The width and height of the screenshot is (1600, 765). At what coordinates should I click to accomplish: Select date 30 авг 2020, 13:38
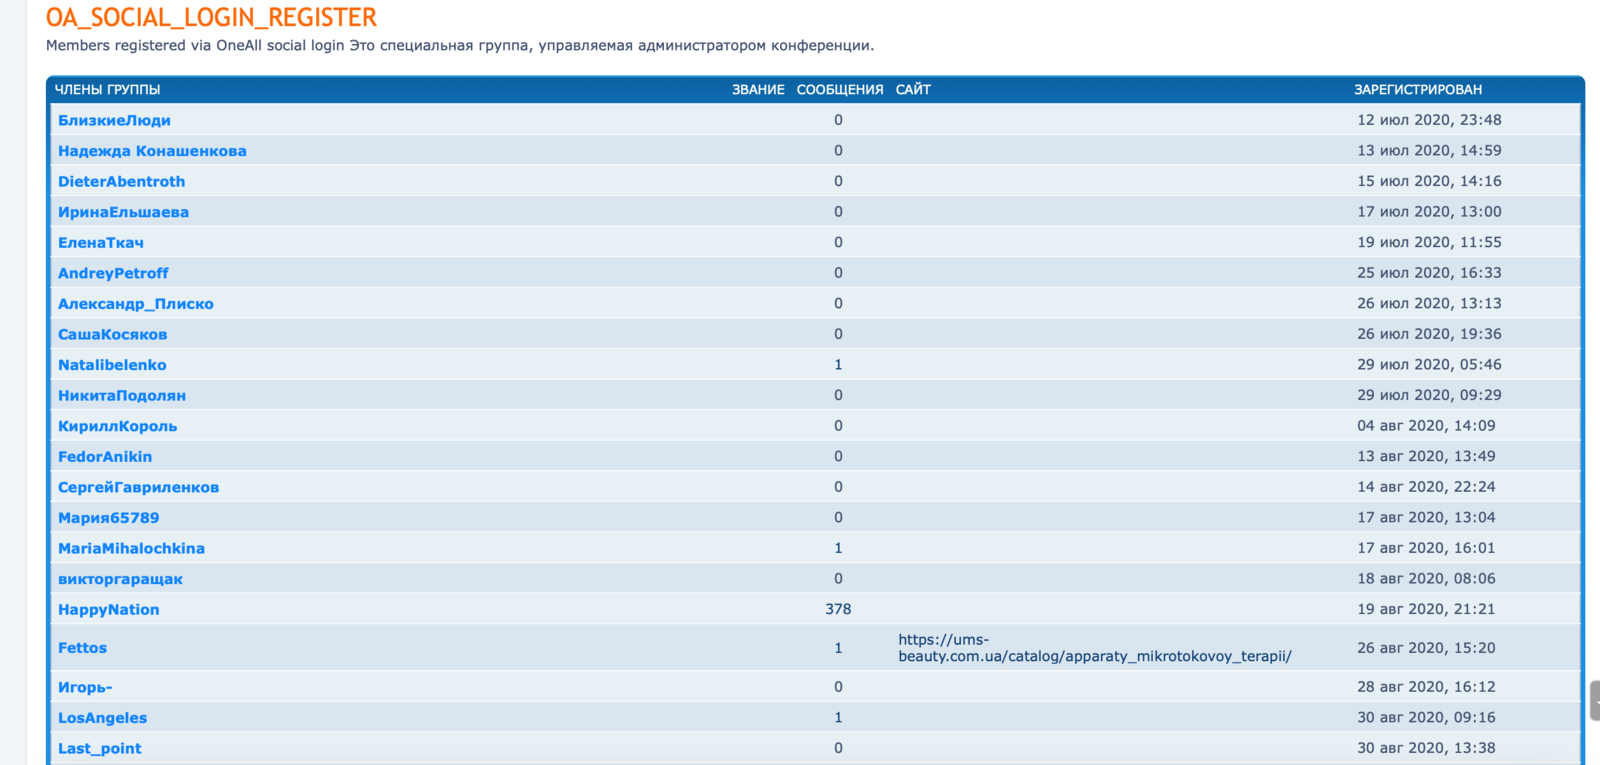click(x=1426, y=748)
